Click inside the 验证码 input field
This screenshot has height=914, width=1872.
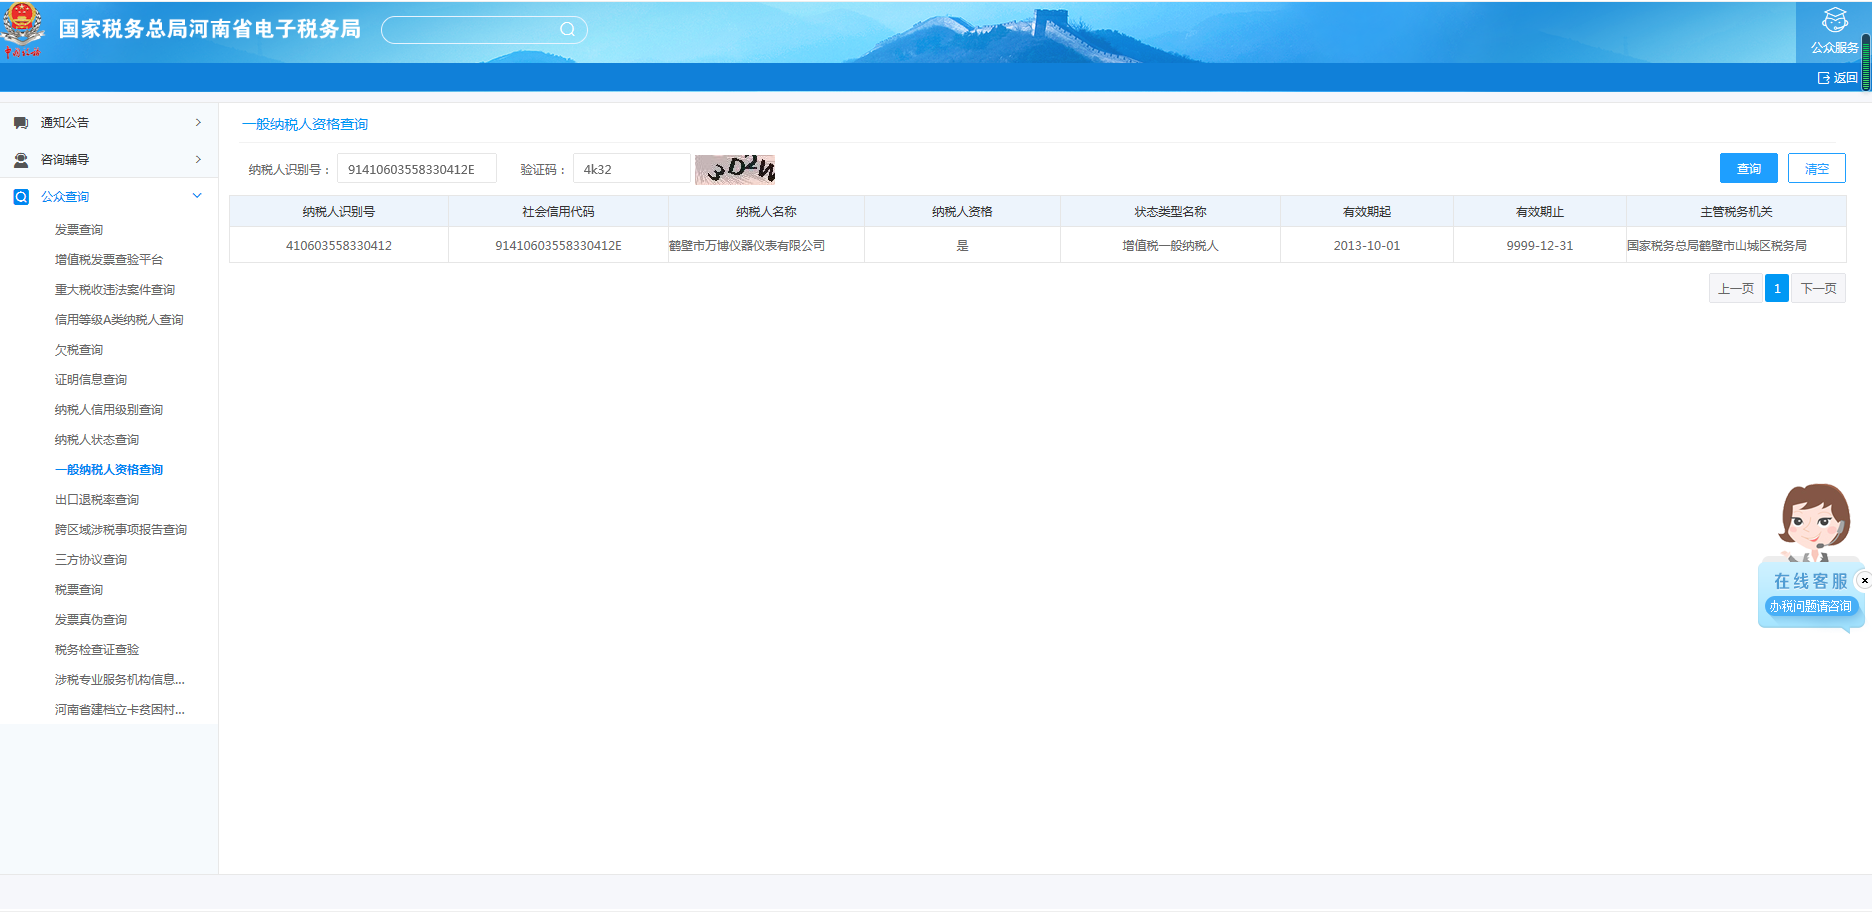(630, 168)
